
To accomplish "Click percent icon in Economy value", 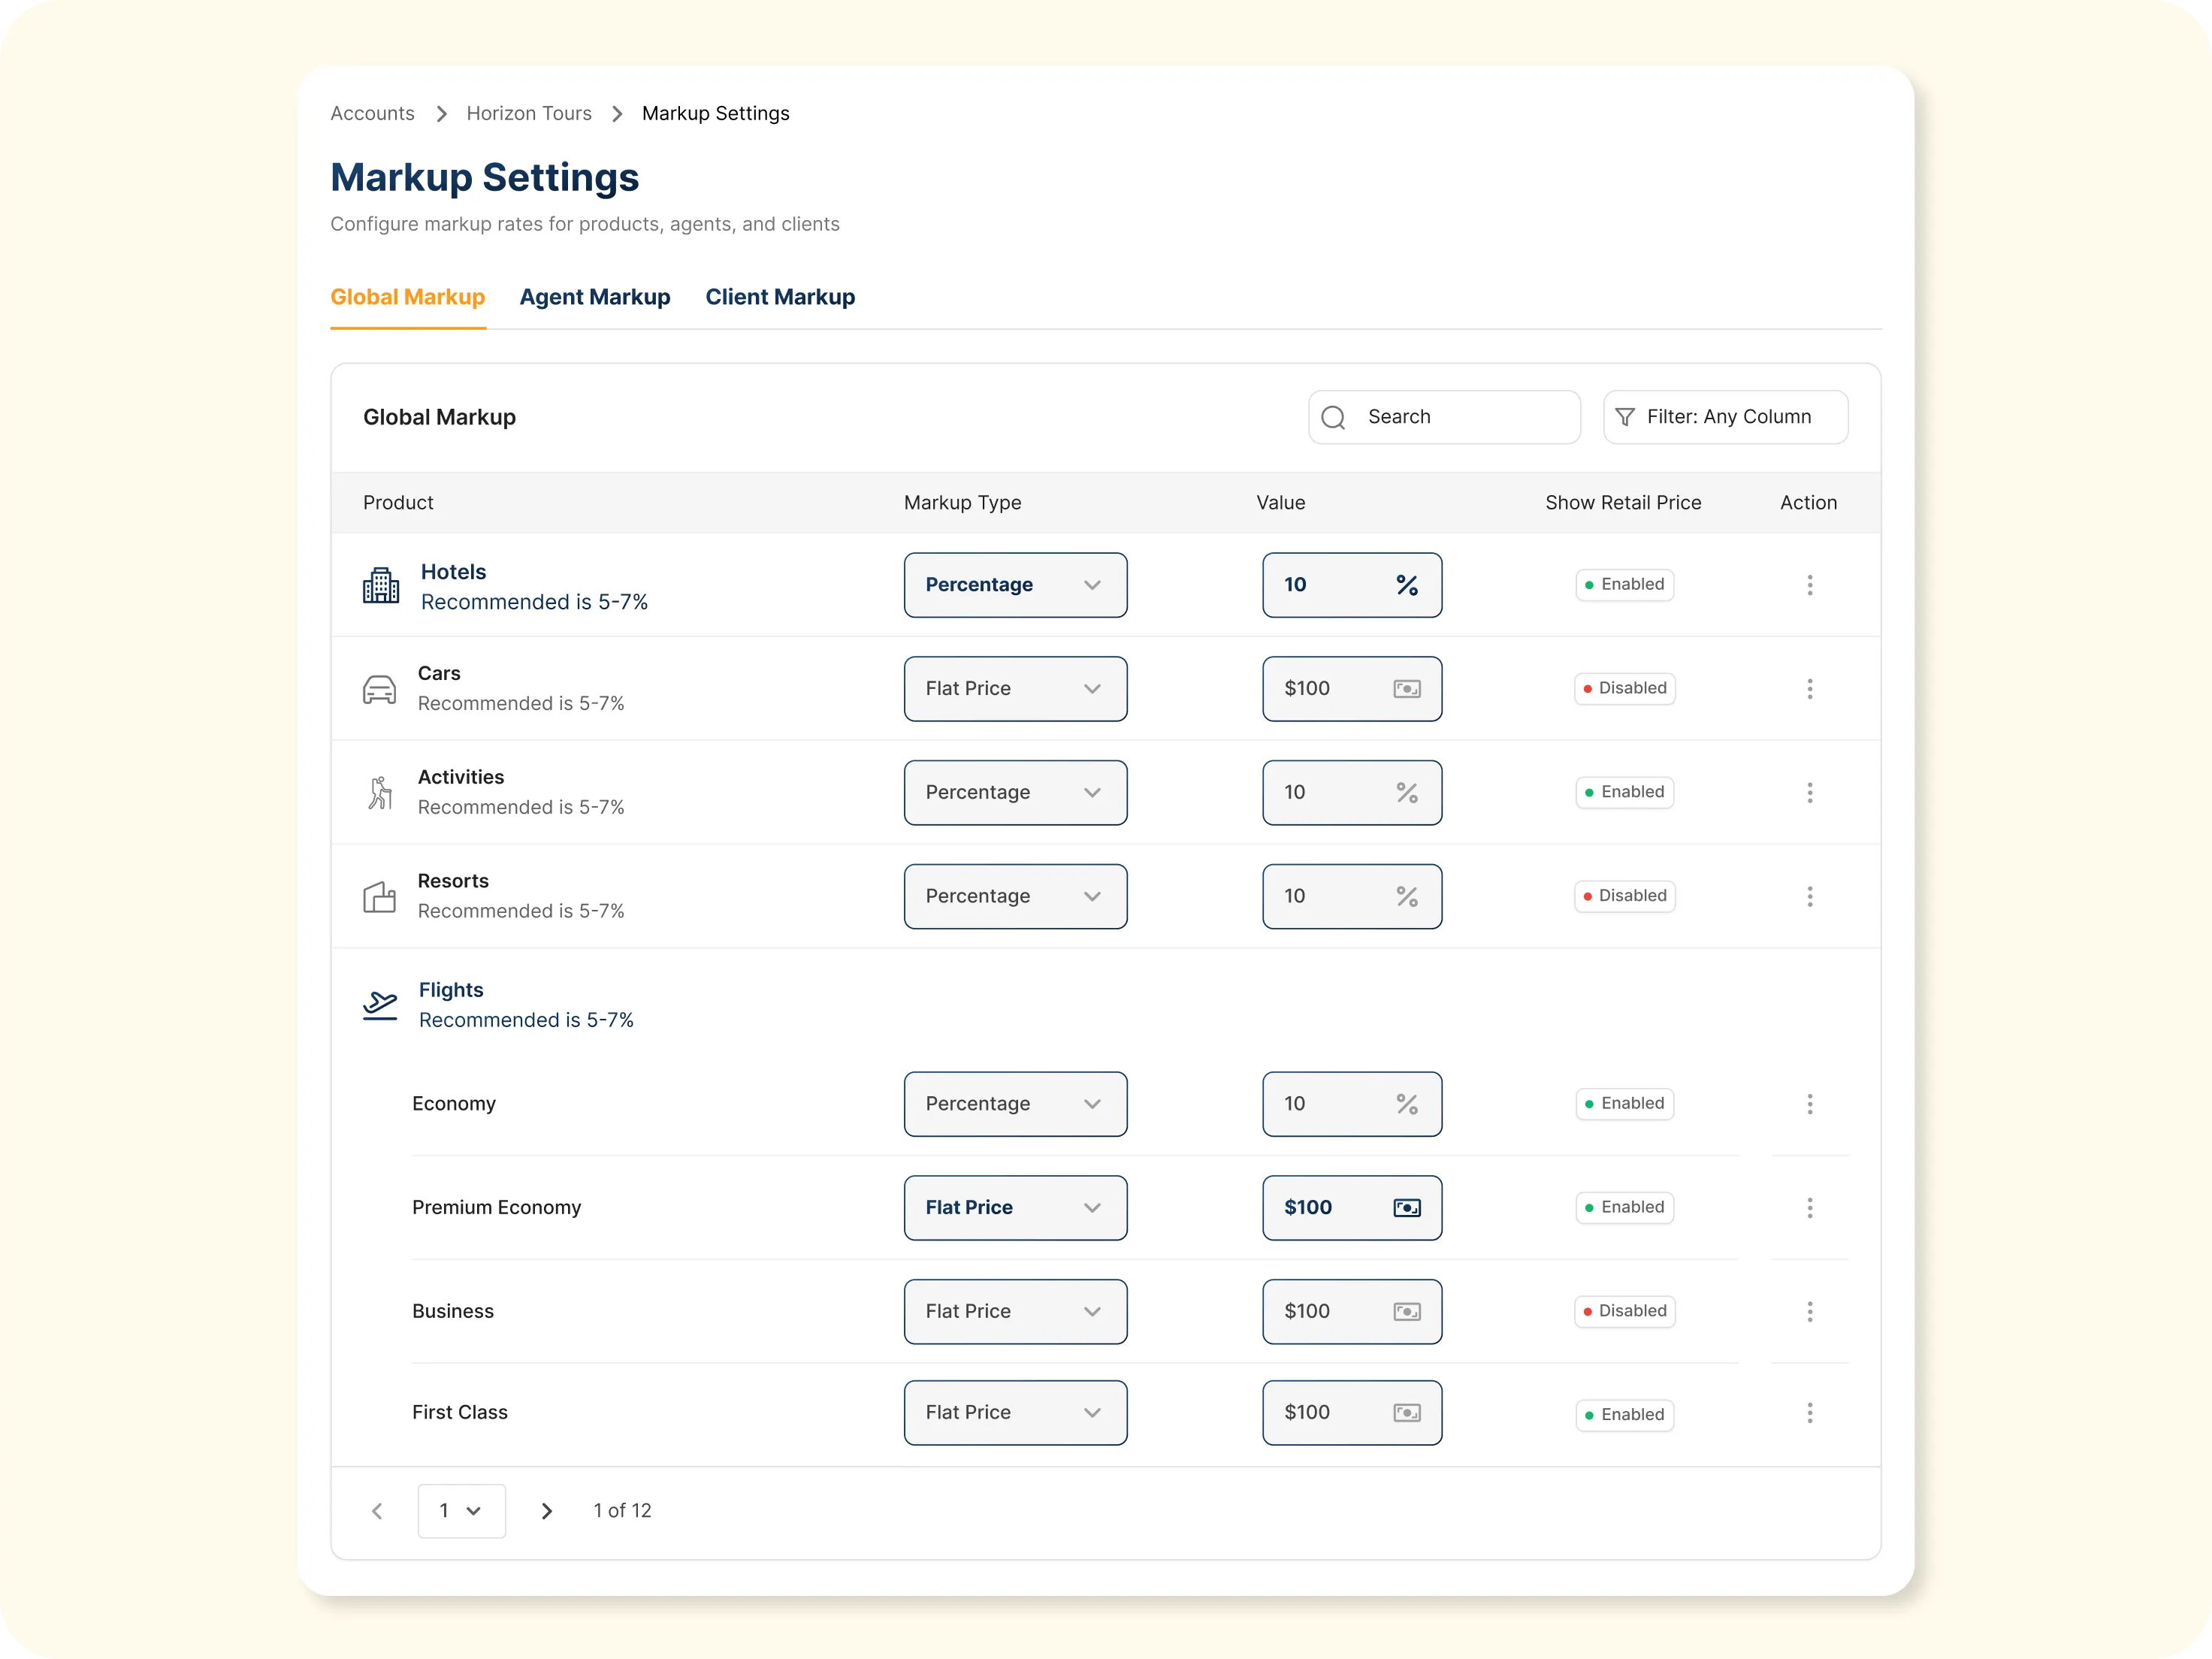I will (x=1407, y=1104).
